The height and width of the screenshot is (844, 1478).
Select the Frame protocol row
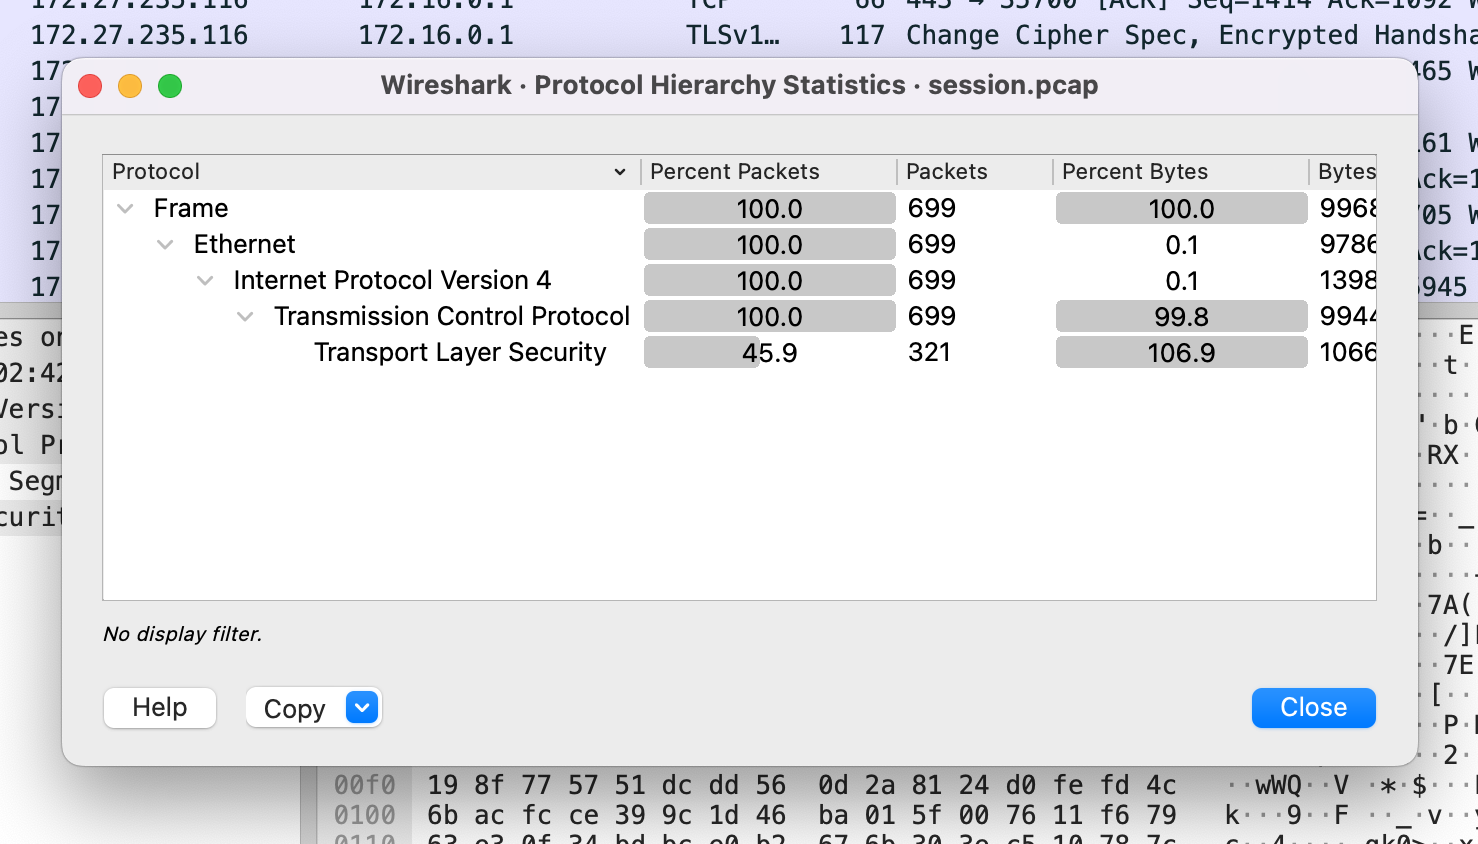(739, 208)
